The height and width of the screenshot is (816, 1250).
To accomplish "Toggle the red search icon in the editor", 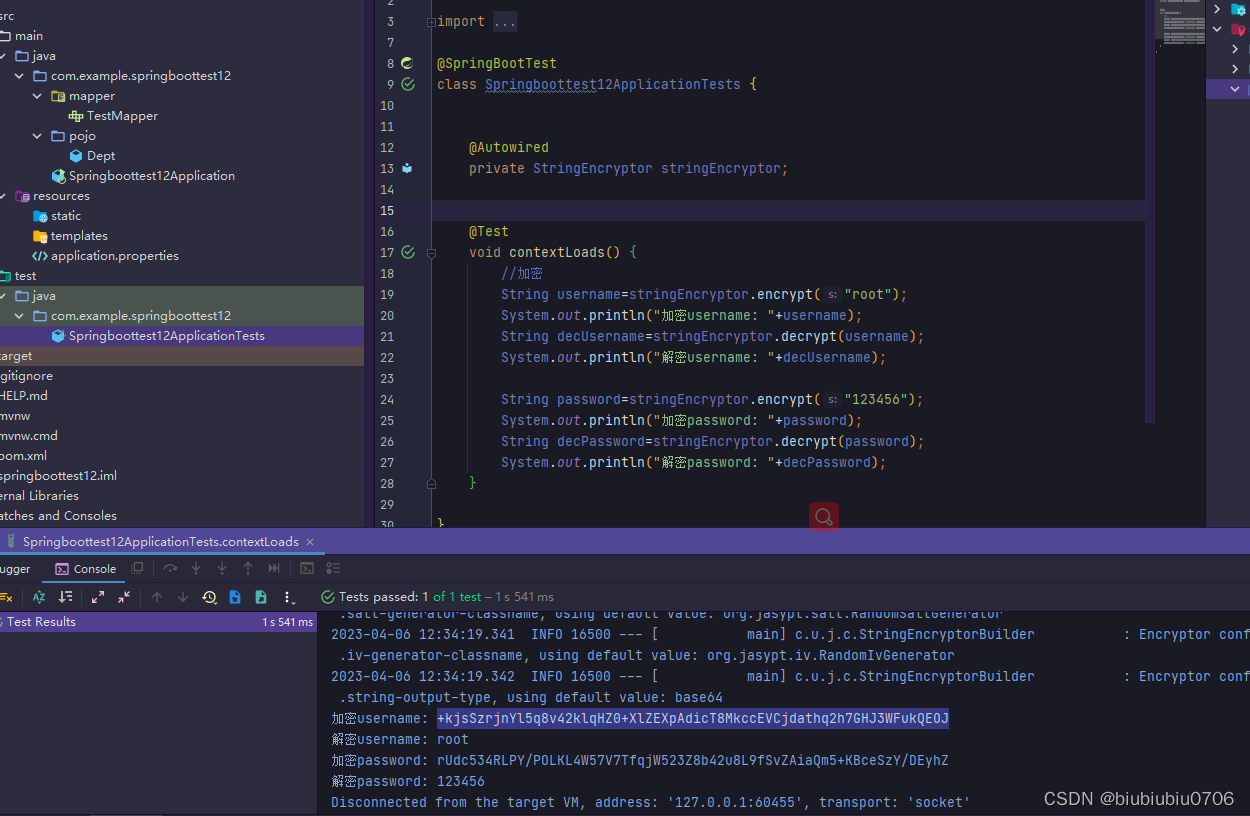I will pyautogui.click(x=822, y=516).
